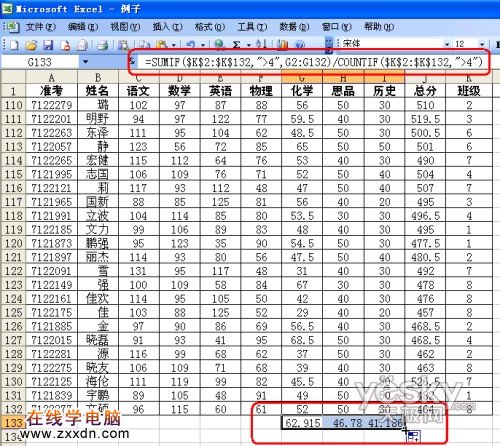The image size is (500, 446).
Task: Paste with the clipboard Paste icon
Action: tap(162, 45)
